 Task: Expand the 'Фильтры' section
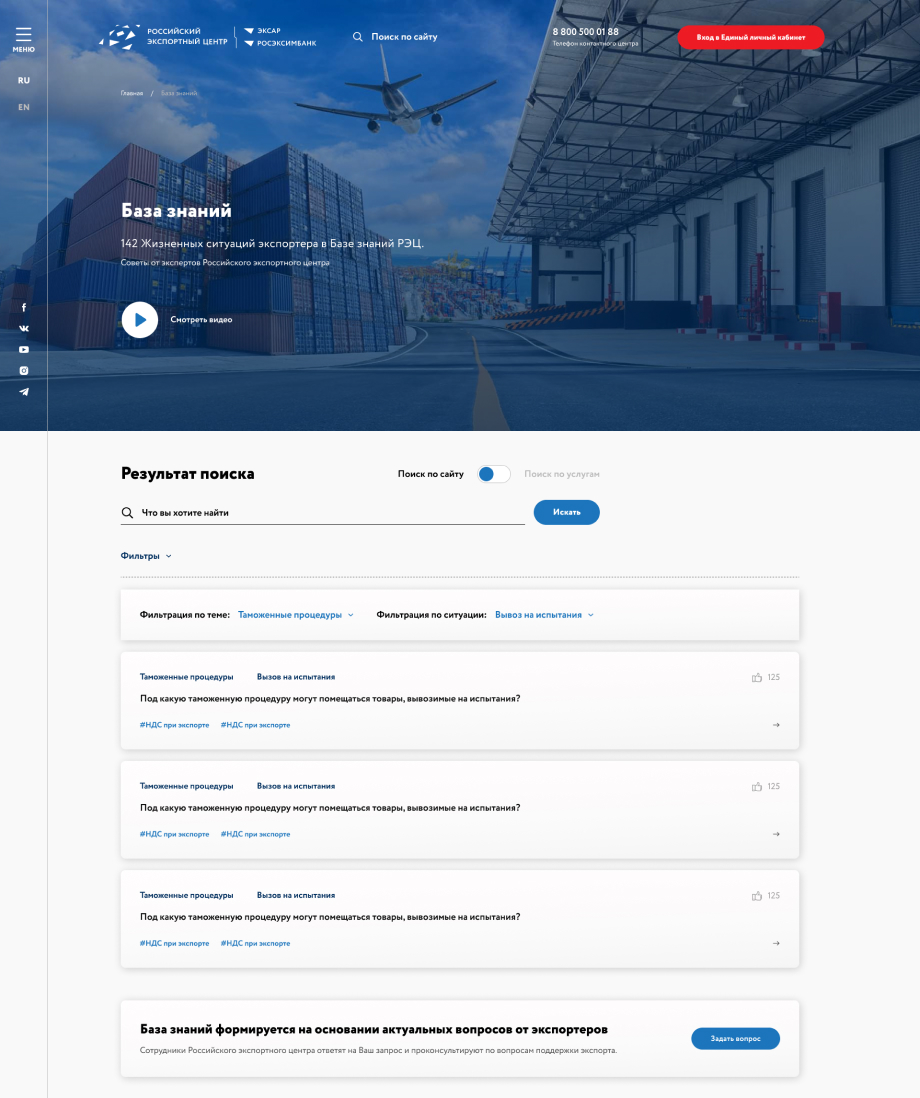tap(146, 556)
